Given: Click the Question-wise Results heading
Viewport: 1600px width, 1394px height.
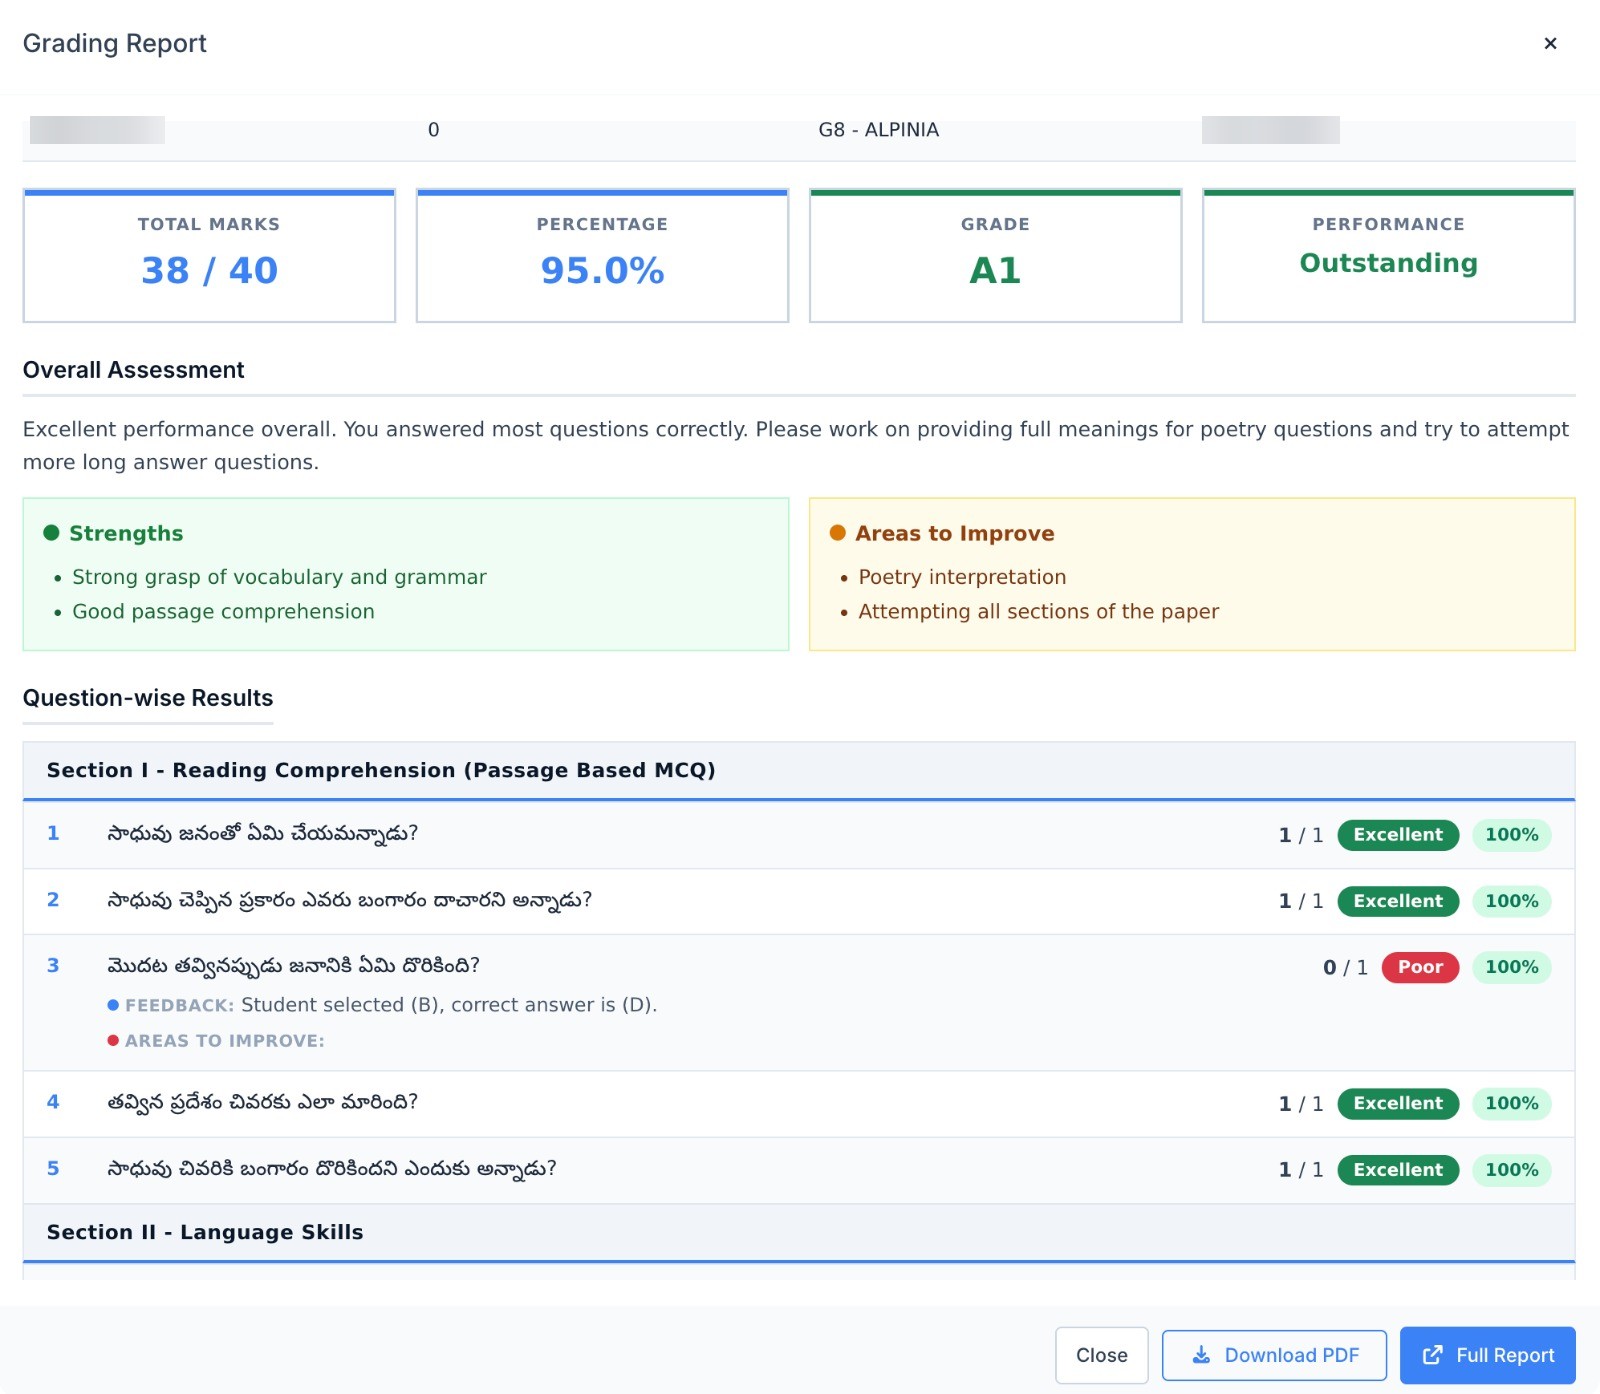Looking at the screenshot, I should click(x=148, y=698).
